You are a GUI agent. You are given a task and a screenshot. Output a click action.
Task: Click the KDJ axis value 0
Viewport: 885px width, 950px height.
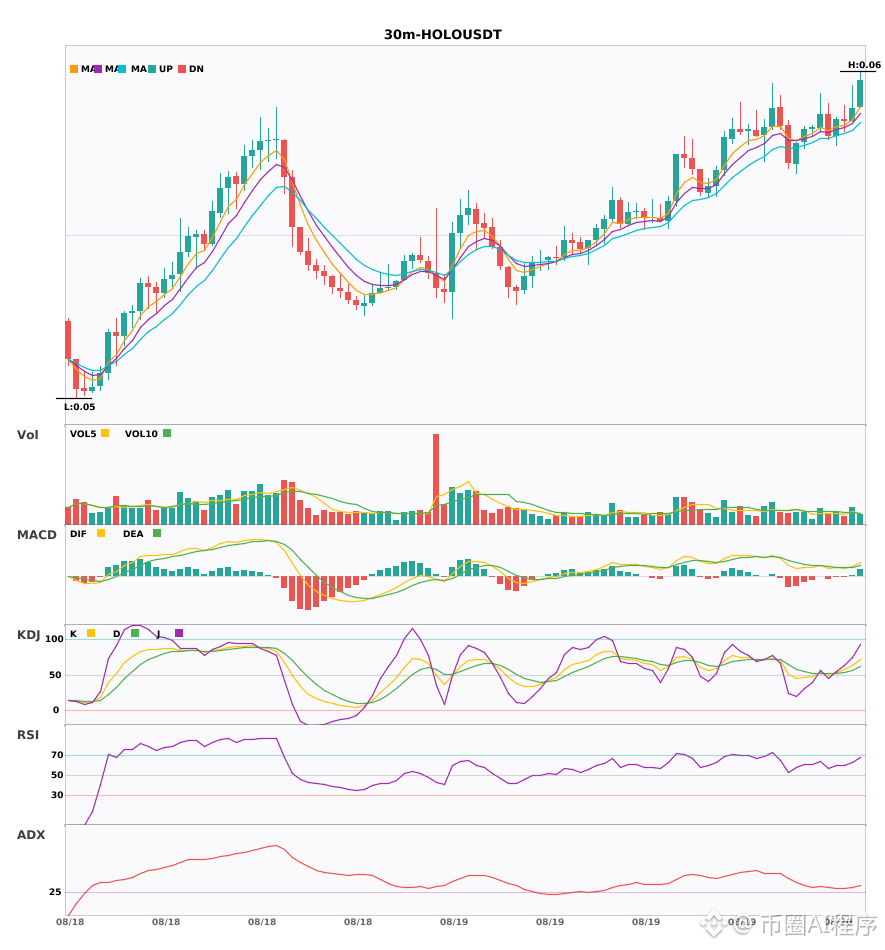point(56,710)
